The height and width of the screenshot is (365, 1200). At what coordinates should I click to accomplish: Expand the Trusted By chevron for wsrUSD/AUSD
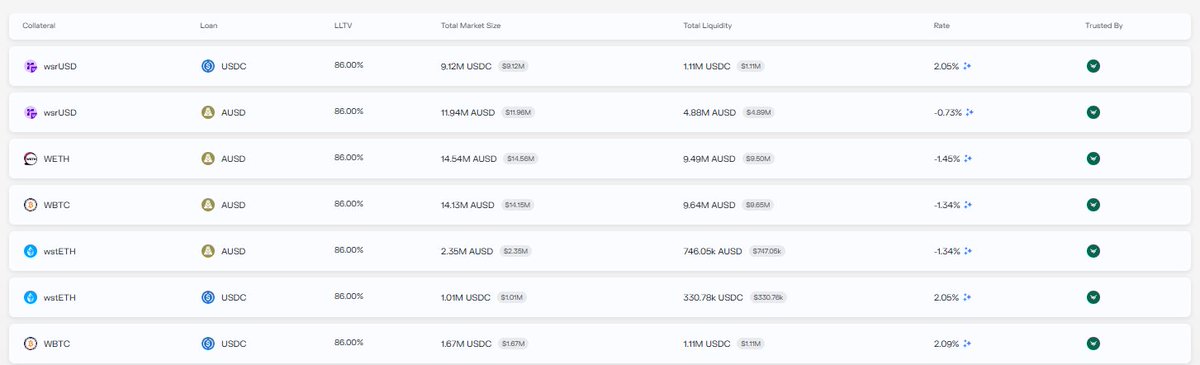(1093, 112)
